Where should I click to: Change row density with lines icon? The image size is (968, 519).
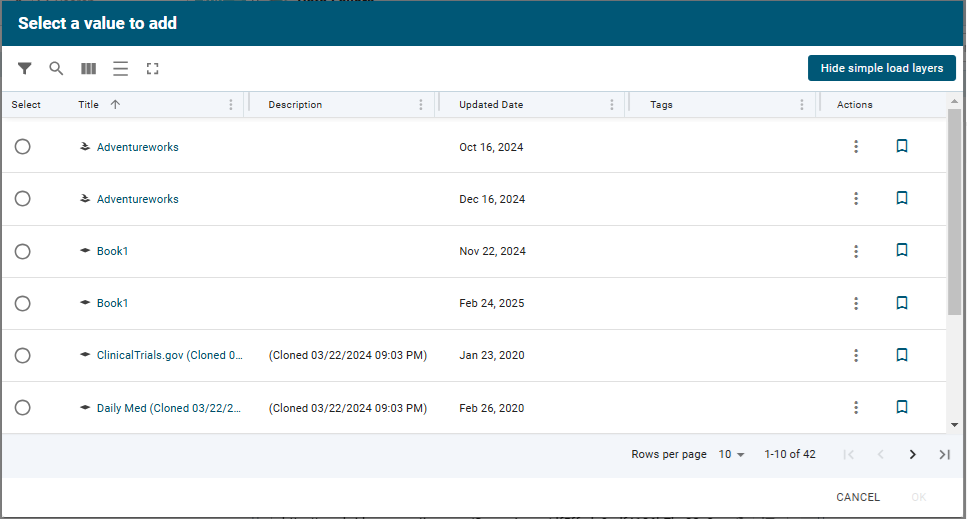(x=120, y=69)
